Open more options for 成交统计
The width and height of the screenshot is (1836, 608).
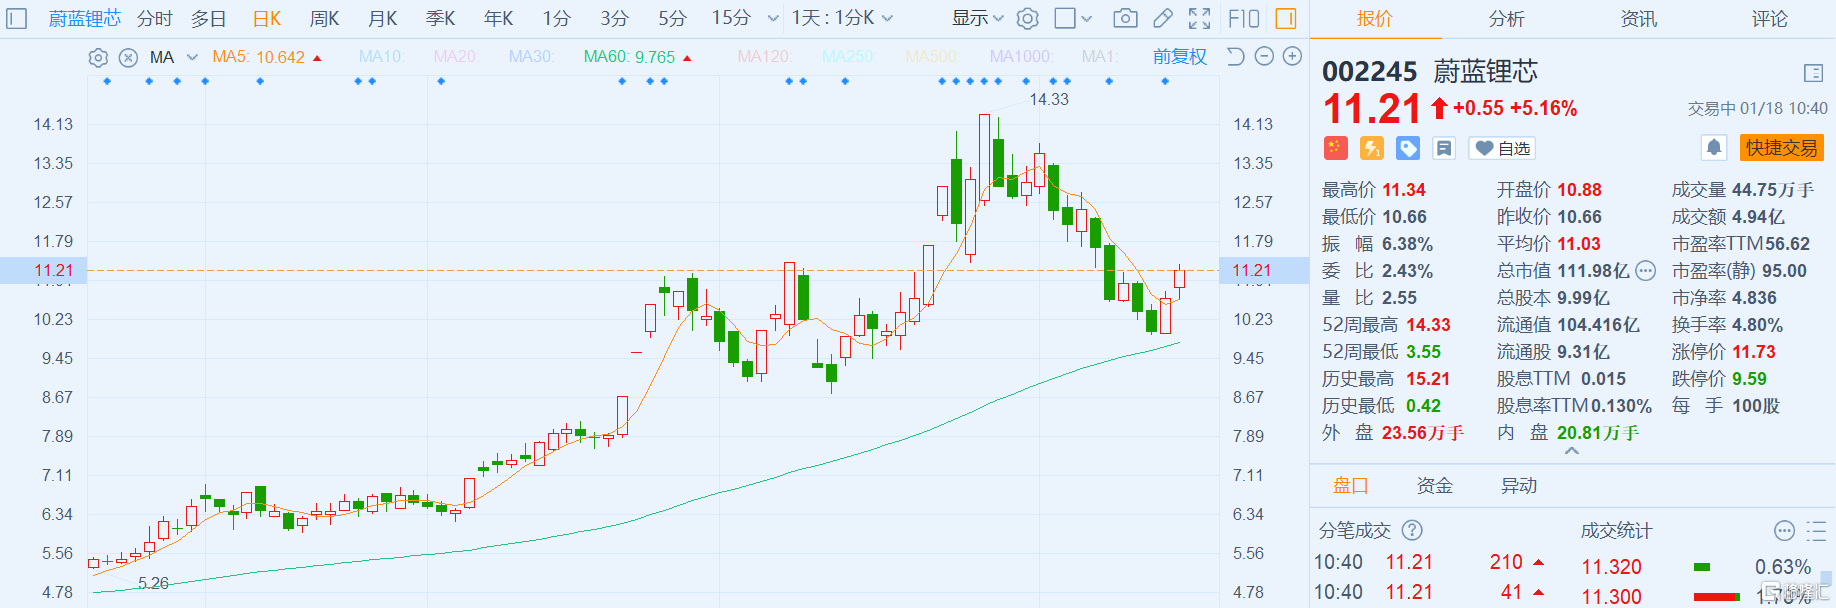pyautogui.click(x=1785, y=531)
